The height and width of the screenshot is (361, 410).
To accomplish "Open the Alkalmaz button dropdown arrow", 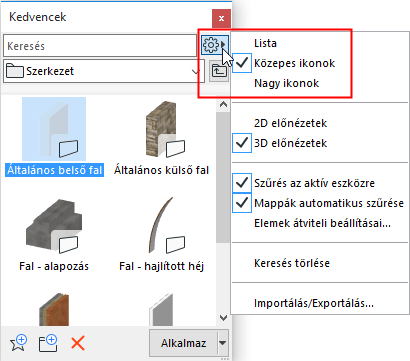I will [223, 343].
